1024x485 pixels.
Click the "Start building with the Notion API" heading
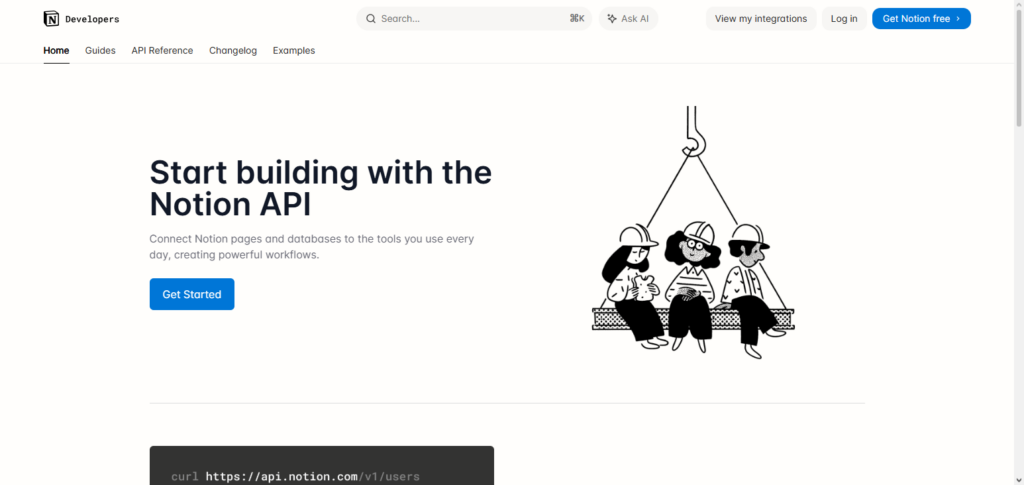321,189
